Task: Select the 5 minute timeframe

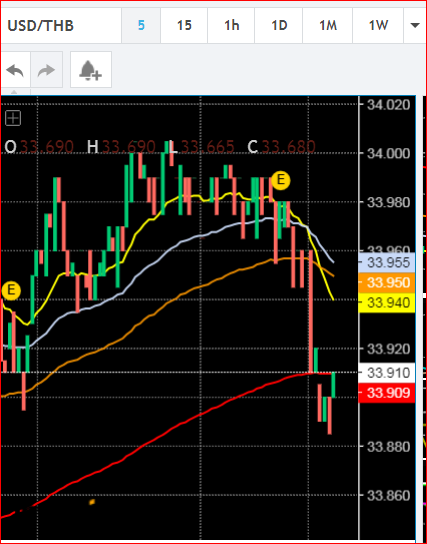Action: pos(141,26)
